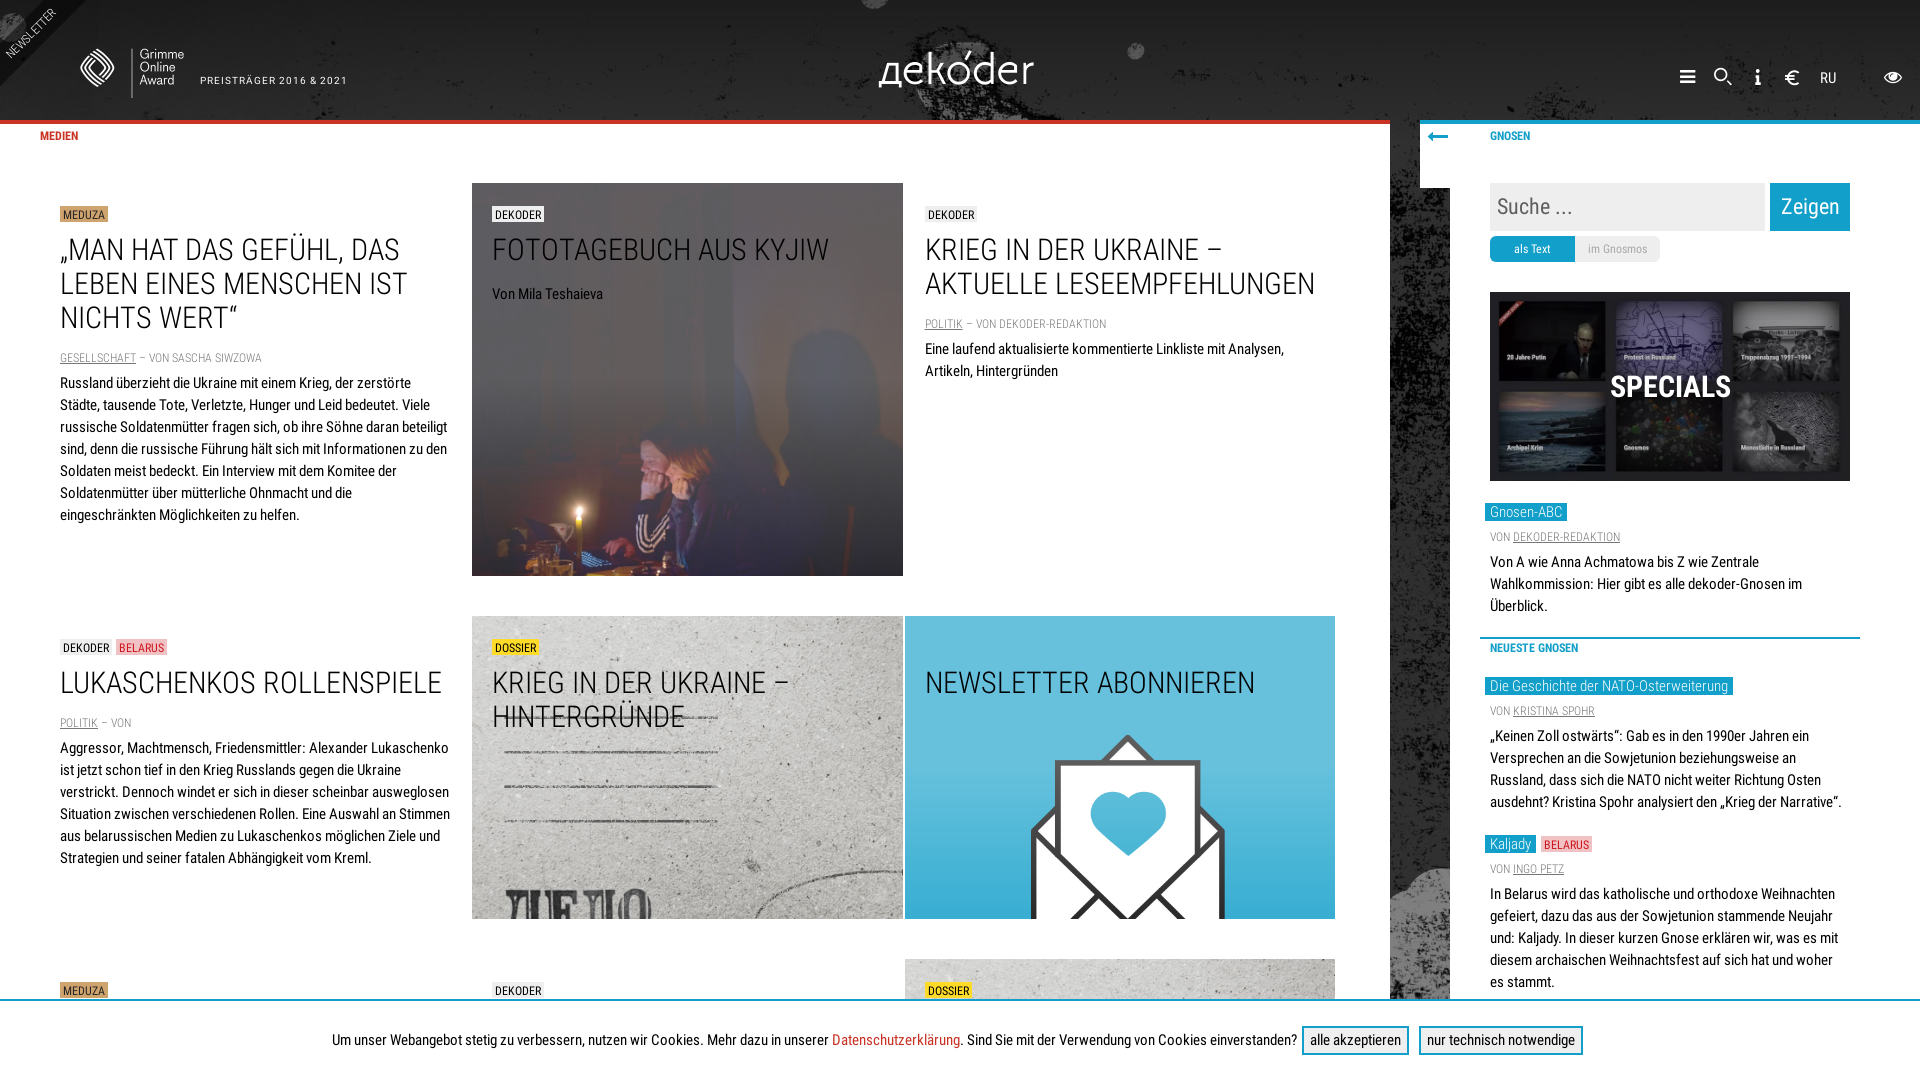Click Politik category under Leseempfehlungen
Image resolution: width=1920 pixels, height=1080 pixels.
[x=943, y=324]
